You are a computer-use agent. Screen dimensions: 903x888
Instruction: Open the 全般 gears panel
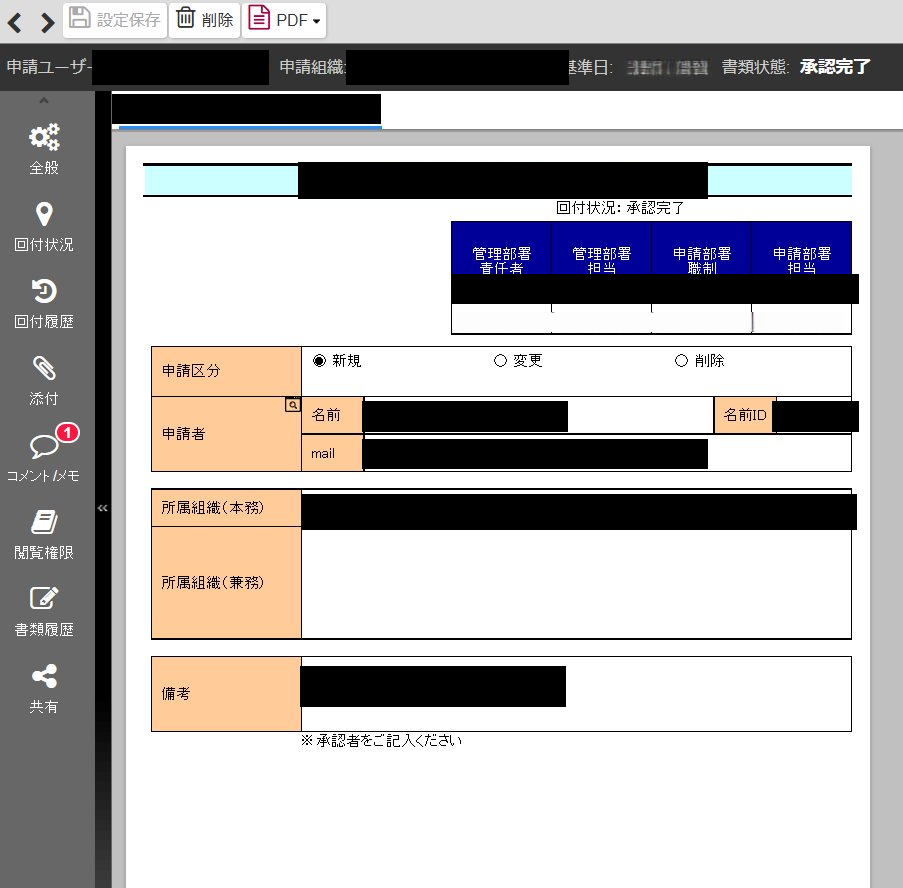(x=44, y=149)
